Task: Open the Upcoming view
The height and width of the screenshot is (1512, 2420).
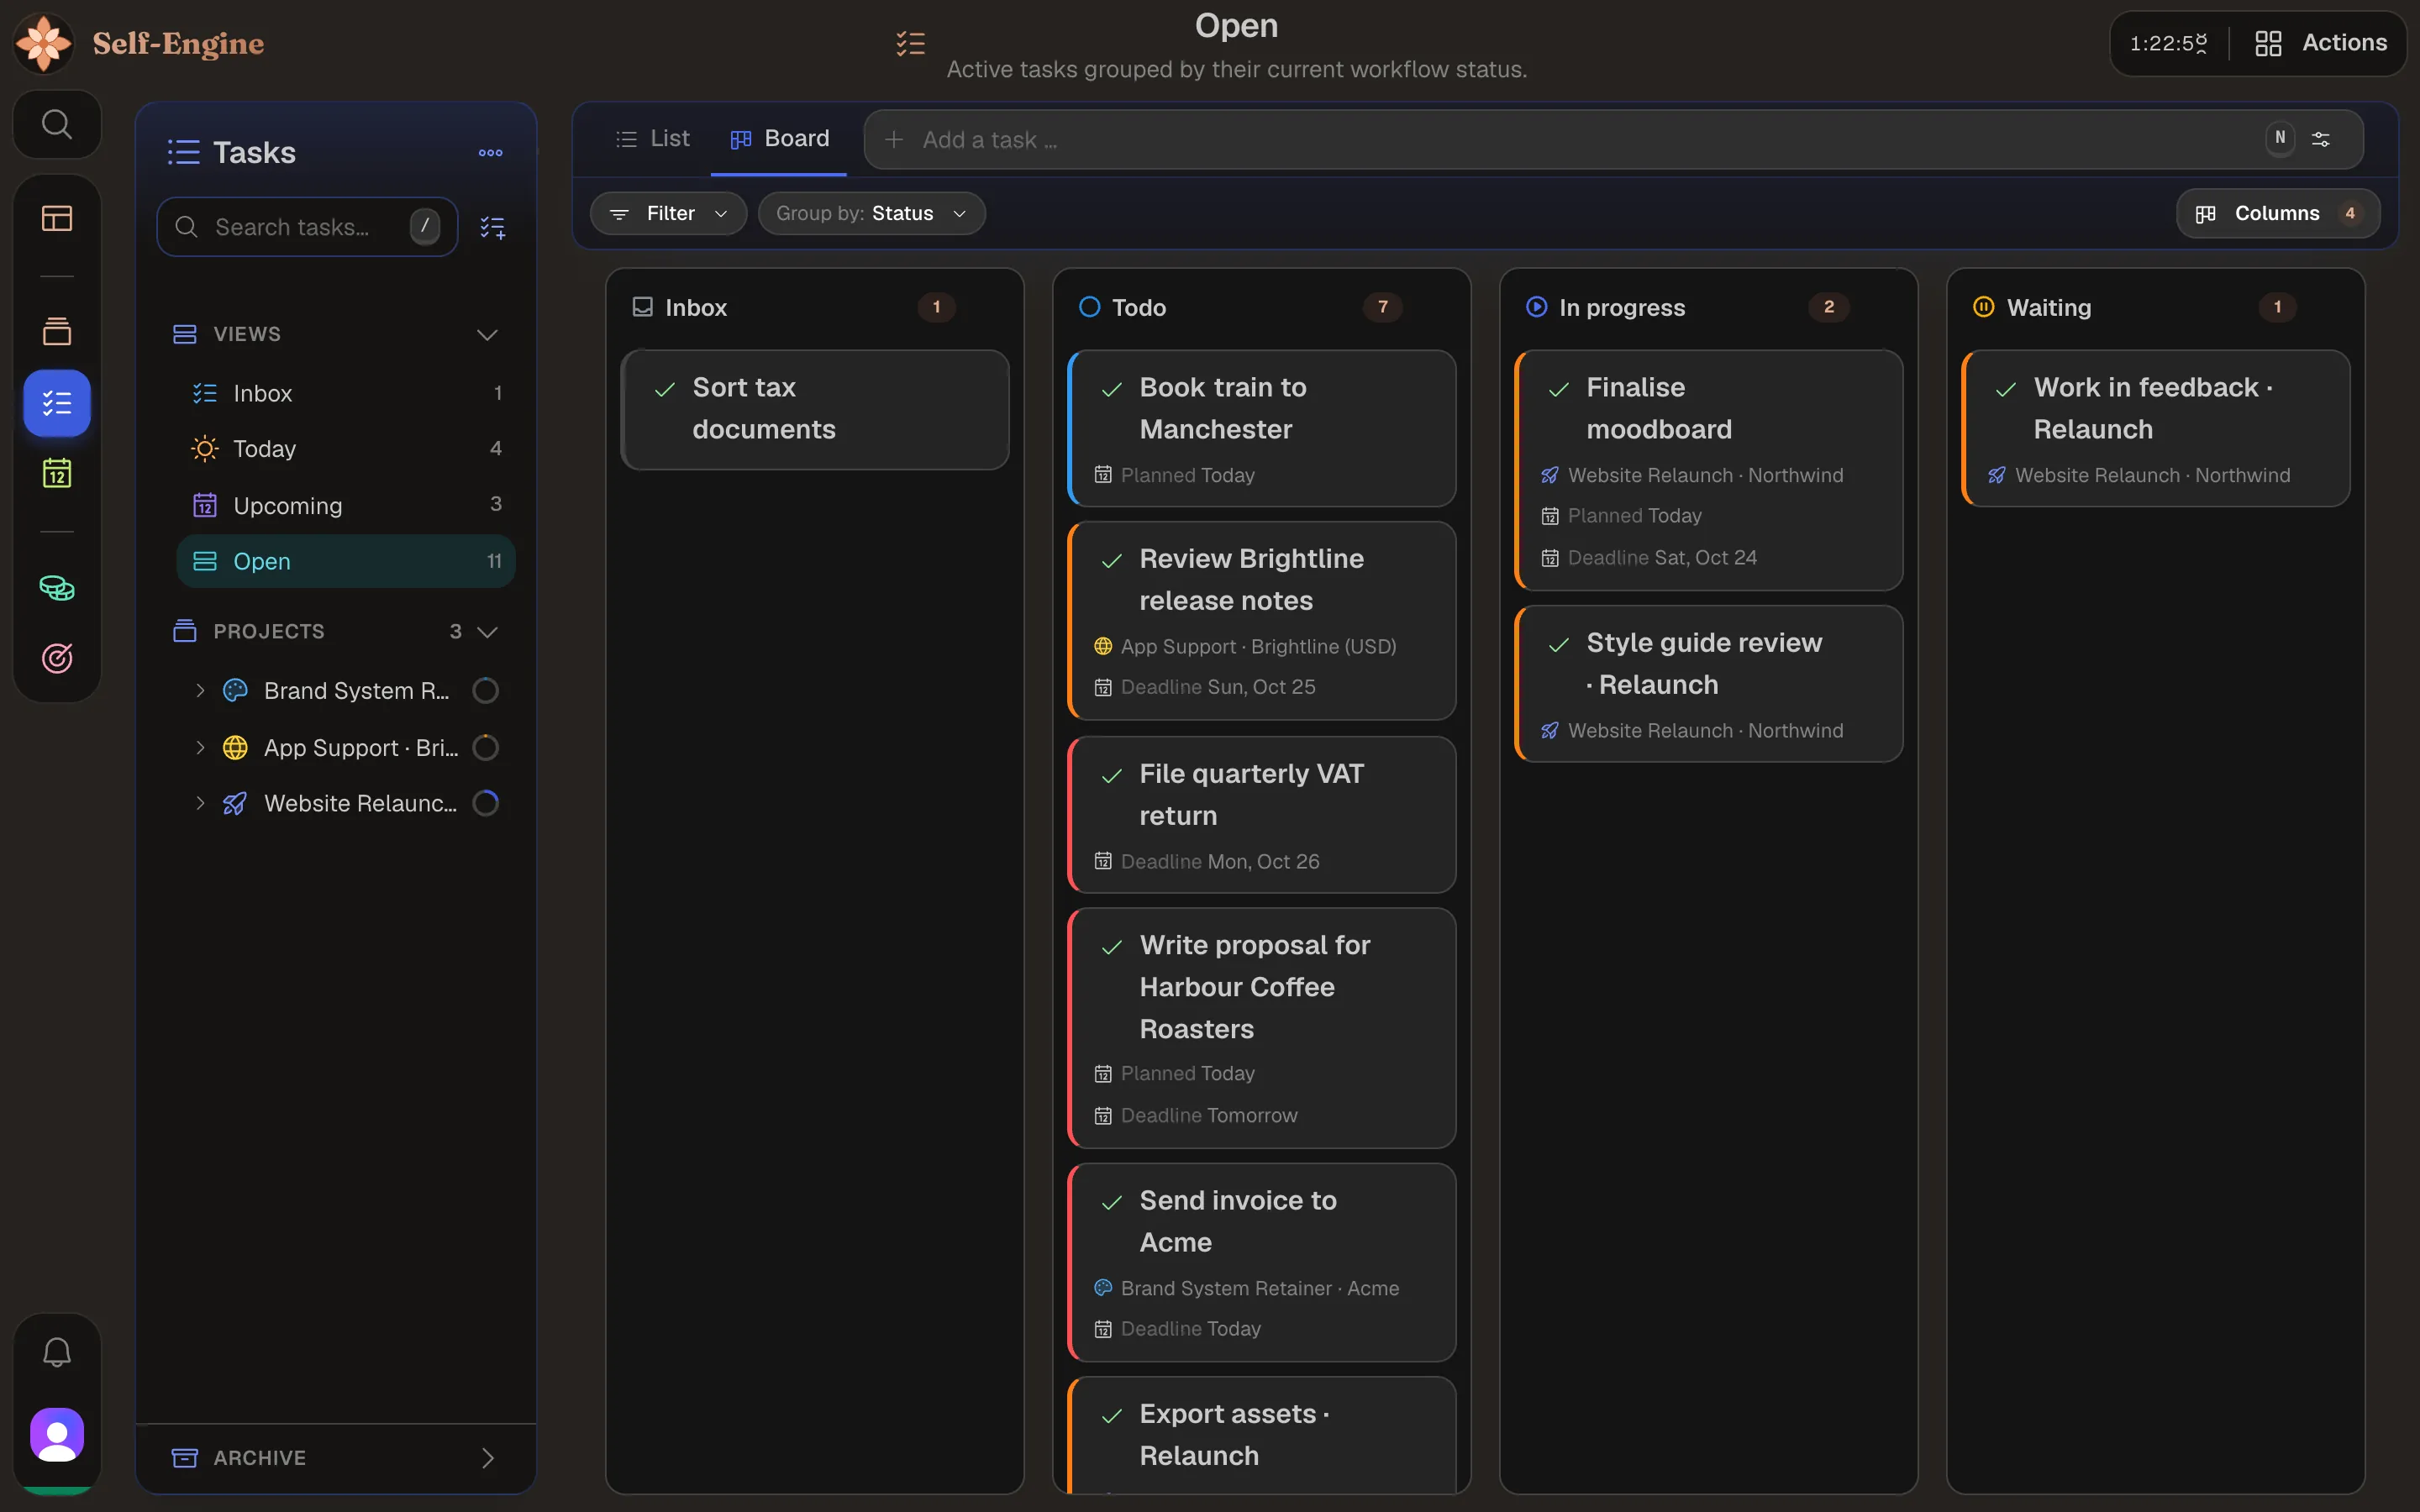Action: pyautogui.click(x=346, y=505)
